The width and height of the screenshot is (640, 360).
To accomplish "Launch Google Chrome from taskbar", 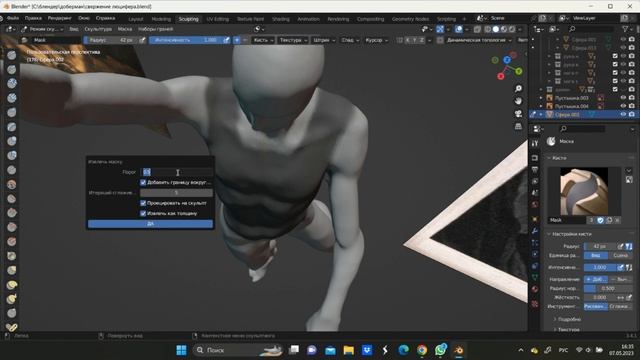I will pyautogui.click(x=422, y=350).
